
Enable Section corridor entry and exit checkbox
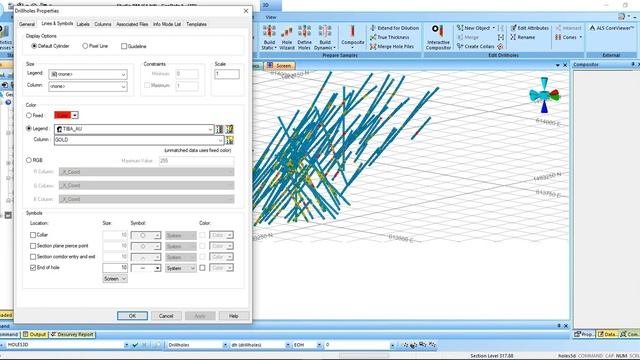33,257
